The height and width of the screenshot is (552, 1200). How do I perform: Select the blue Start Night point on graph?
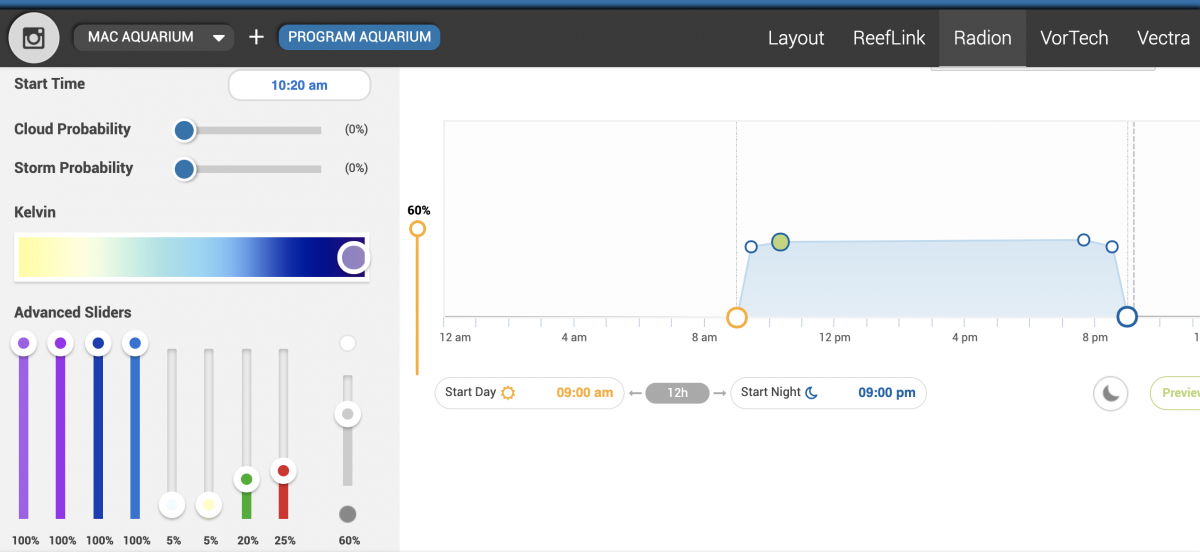1127,317
